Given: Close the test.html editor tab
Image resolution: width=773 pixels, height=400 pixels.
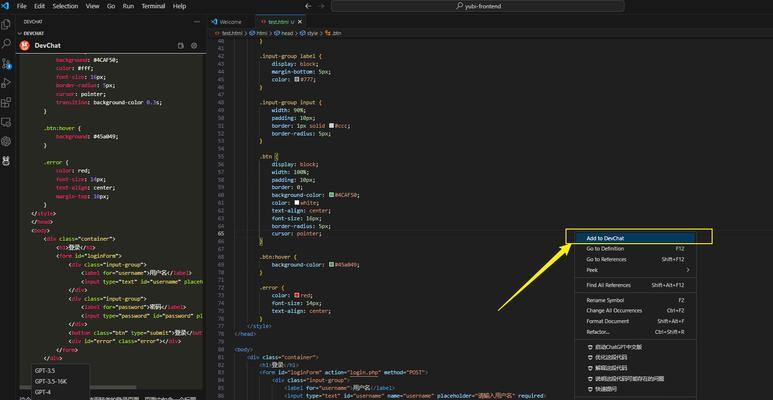Looking at the screenshot, I should point(300,22).
